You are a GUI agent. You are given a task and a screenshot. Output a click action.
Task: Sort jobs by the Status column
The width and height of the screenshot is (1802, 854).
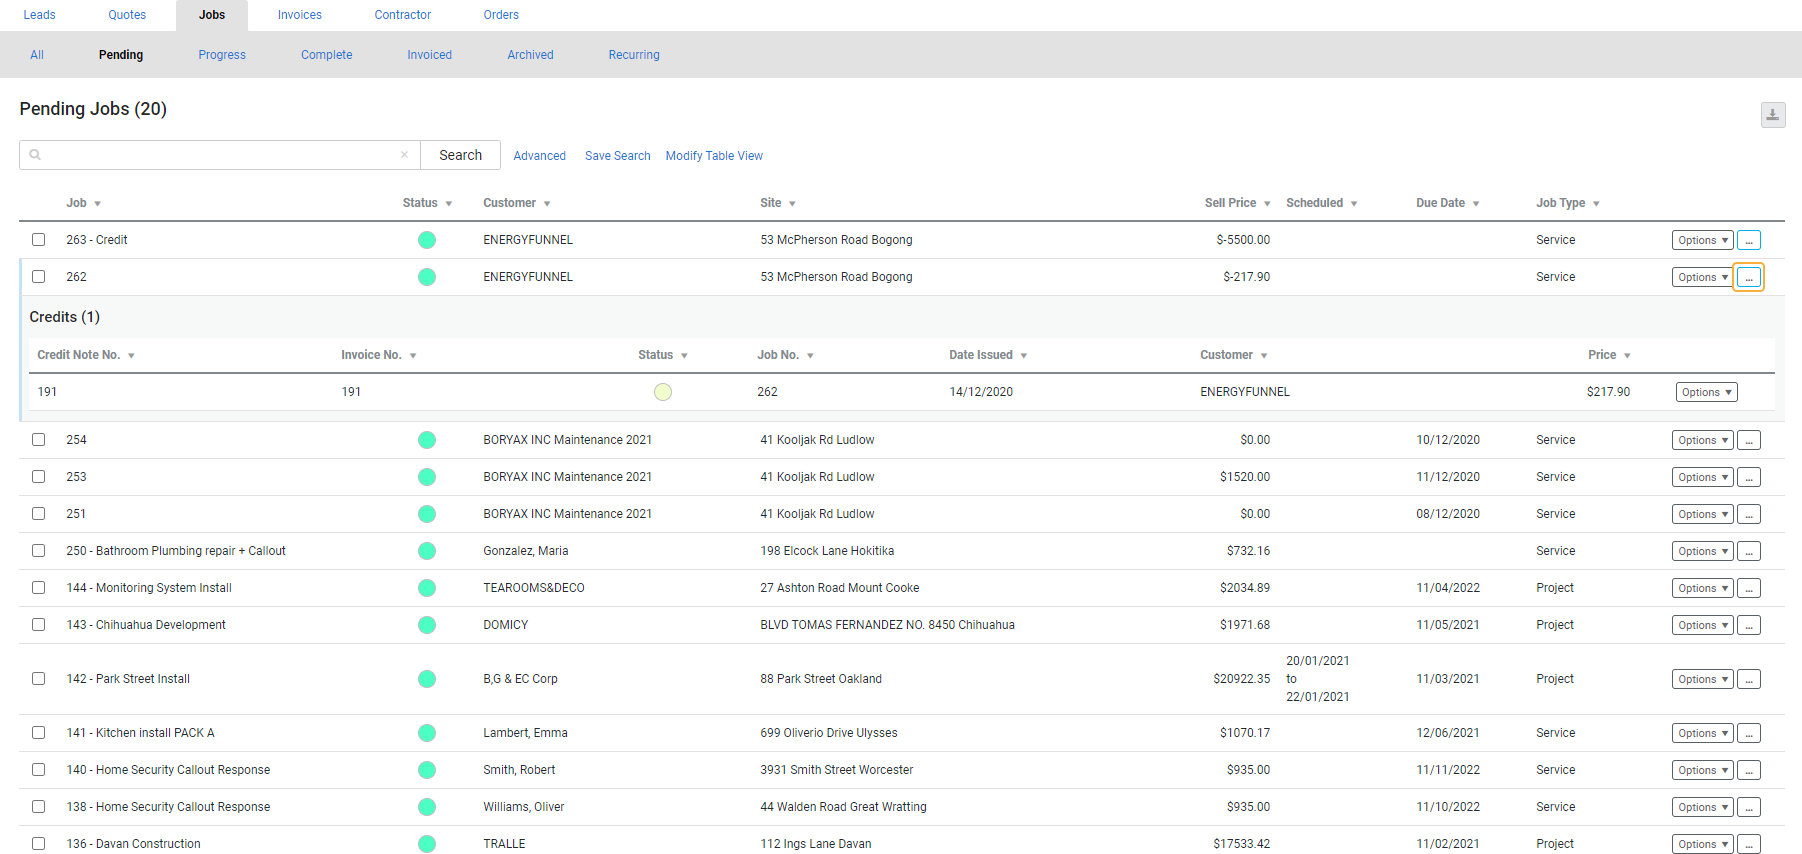(427, 203)
